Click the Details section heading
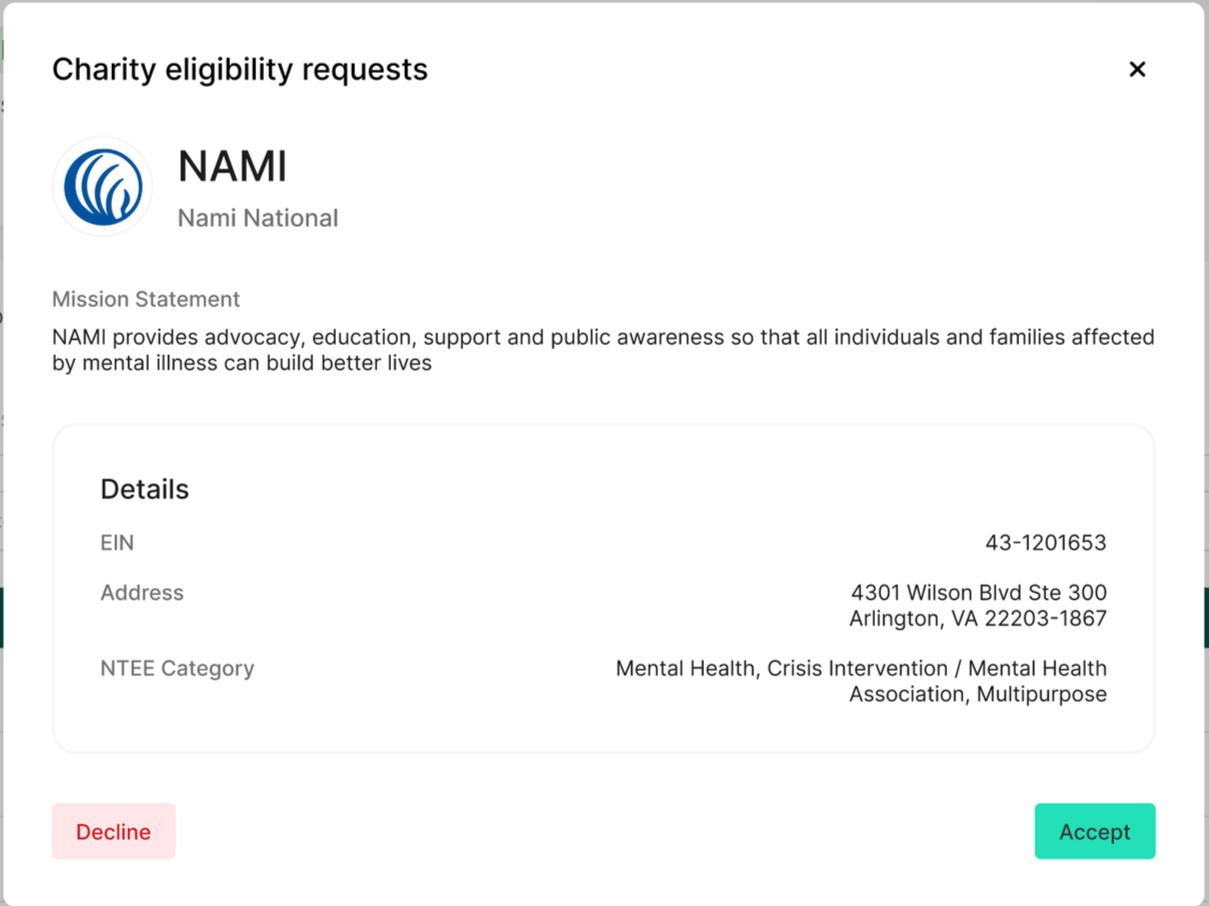The image size is (1209, 906). (145, 489)
